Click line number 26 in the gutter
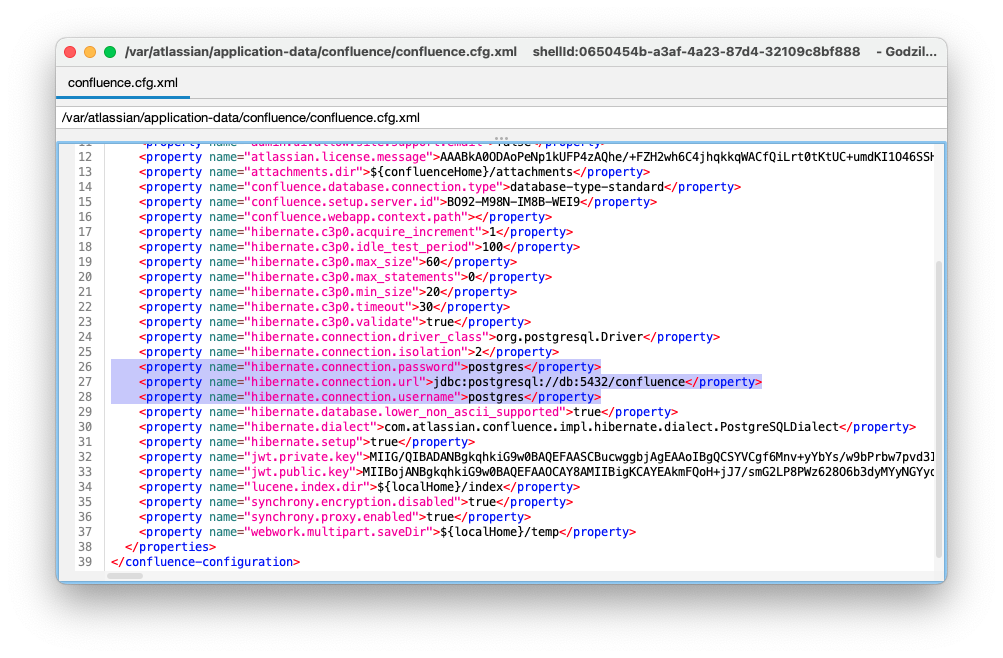This screenshot has width=1003, height=658. 85,367
